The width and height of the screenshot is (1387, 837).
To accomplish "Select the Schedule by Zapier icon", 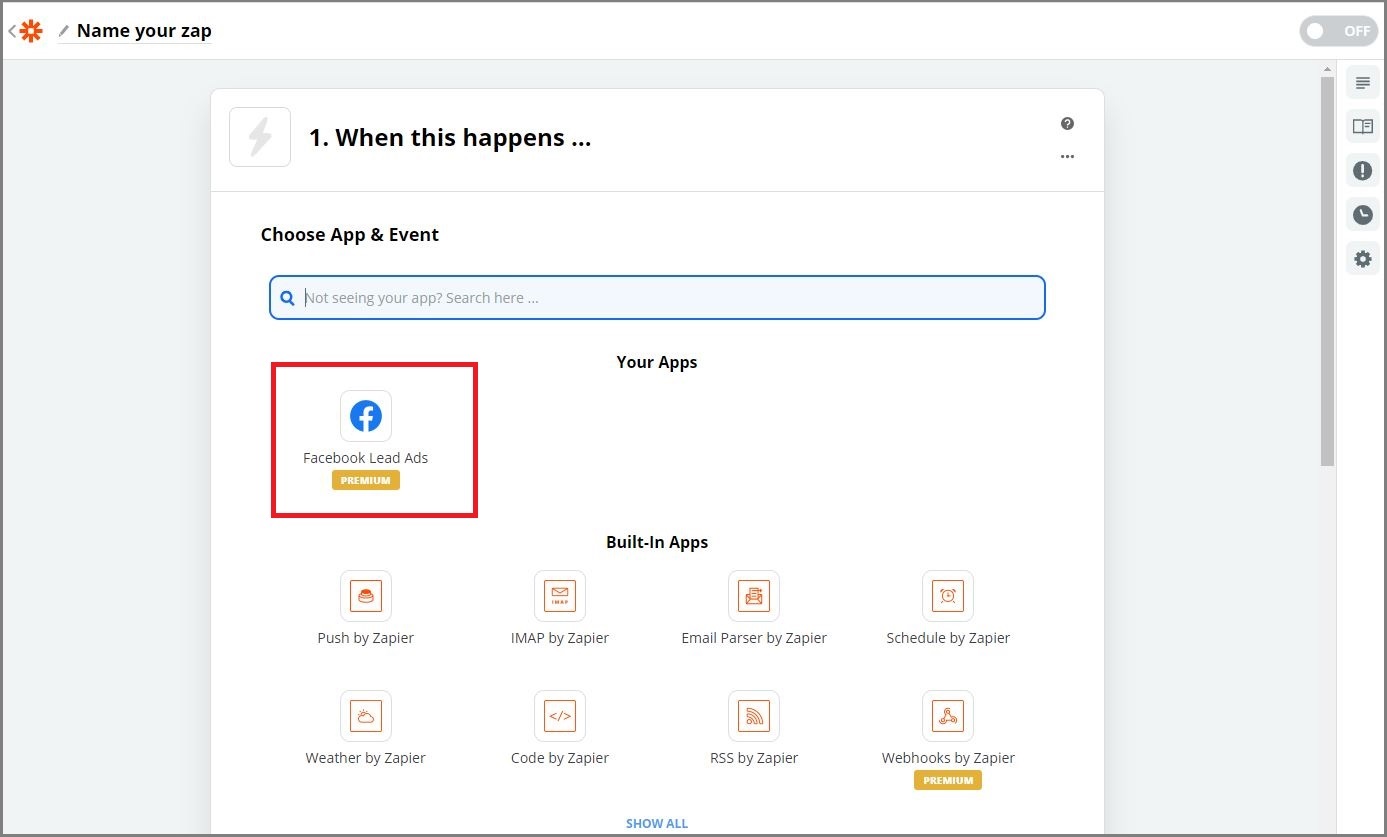I will click(x=948, y=596).
